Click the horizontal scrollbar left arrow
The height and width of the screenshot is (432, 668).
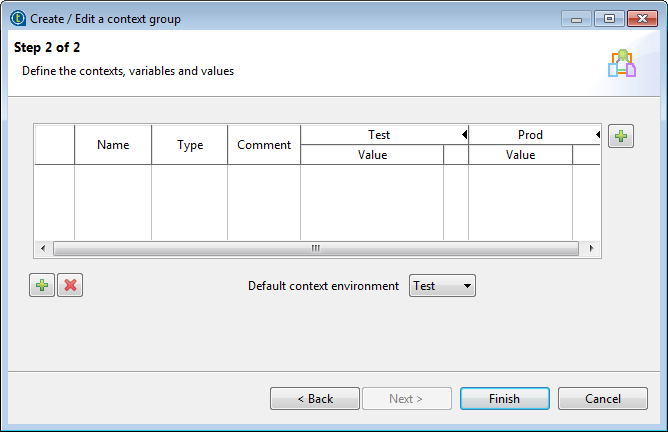[43, 248]
